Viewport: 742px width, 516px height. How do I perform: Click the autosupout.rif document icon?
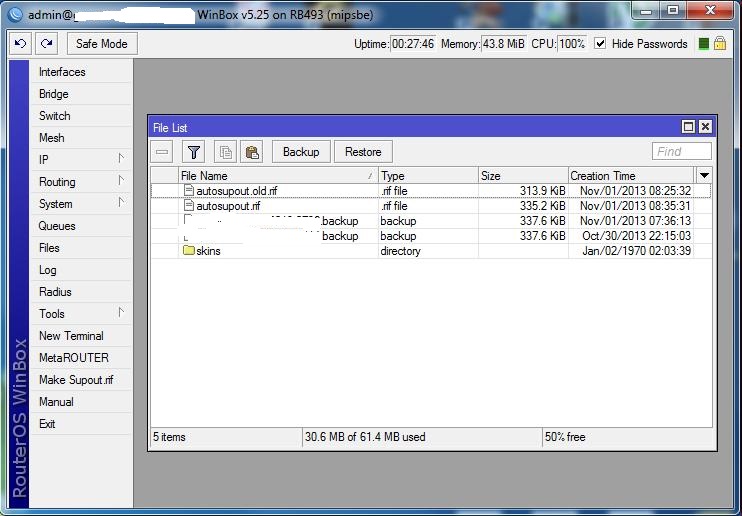click(x=189, y=205)
